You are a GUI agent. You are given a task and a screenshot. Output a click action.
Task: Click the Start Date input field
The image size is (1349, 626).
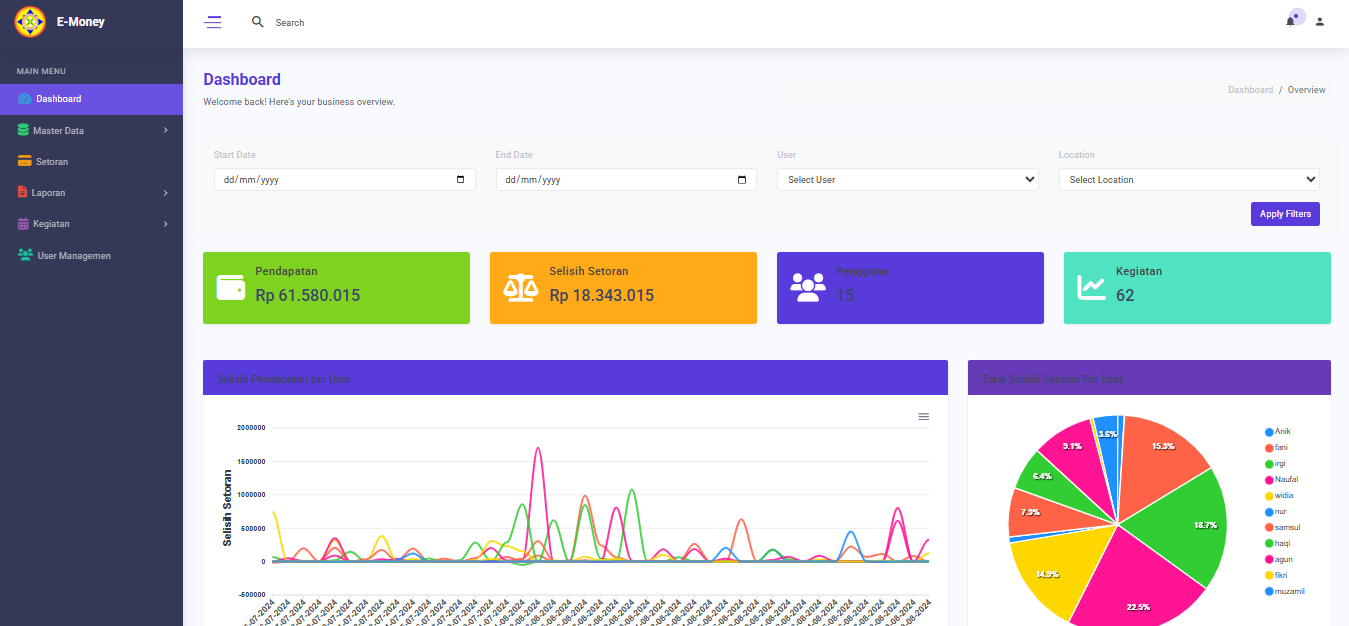coord(344,179)
